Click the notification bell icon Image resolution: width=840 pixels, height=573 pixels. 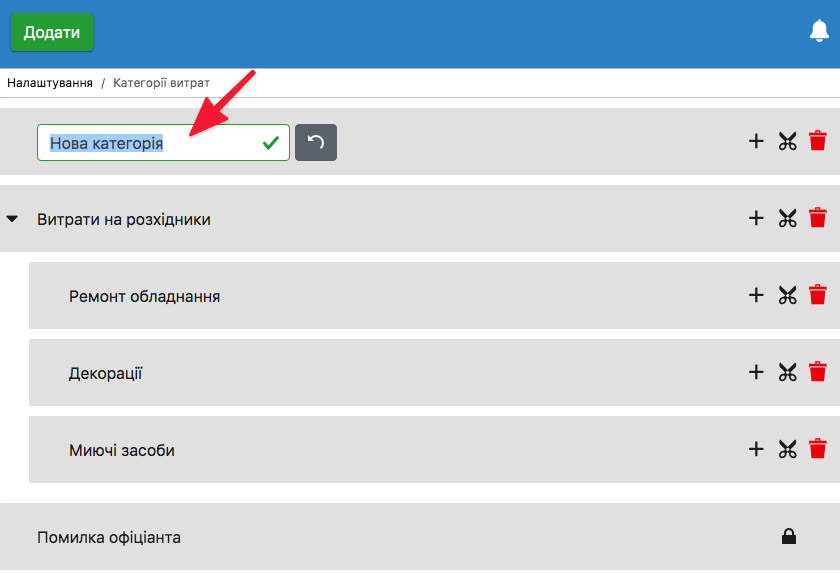pos(819,32)
